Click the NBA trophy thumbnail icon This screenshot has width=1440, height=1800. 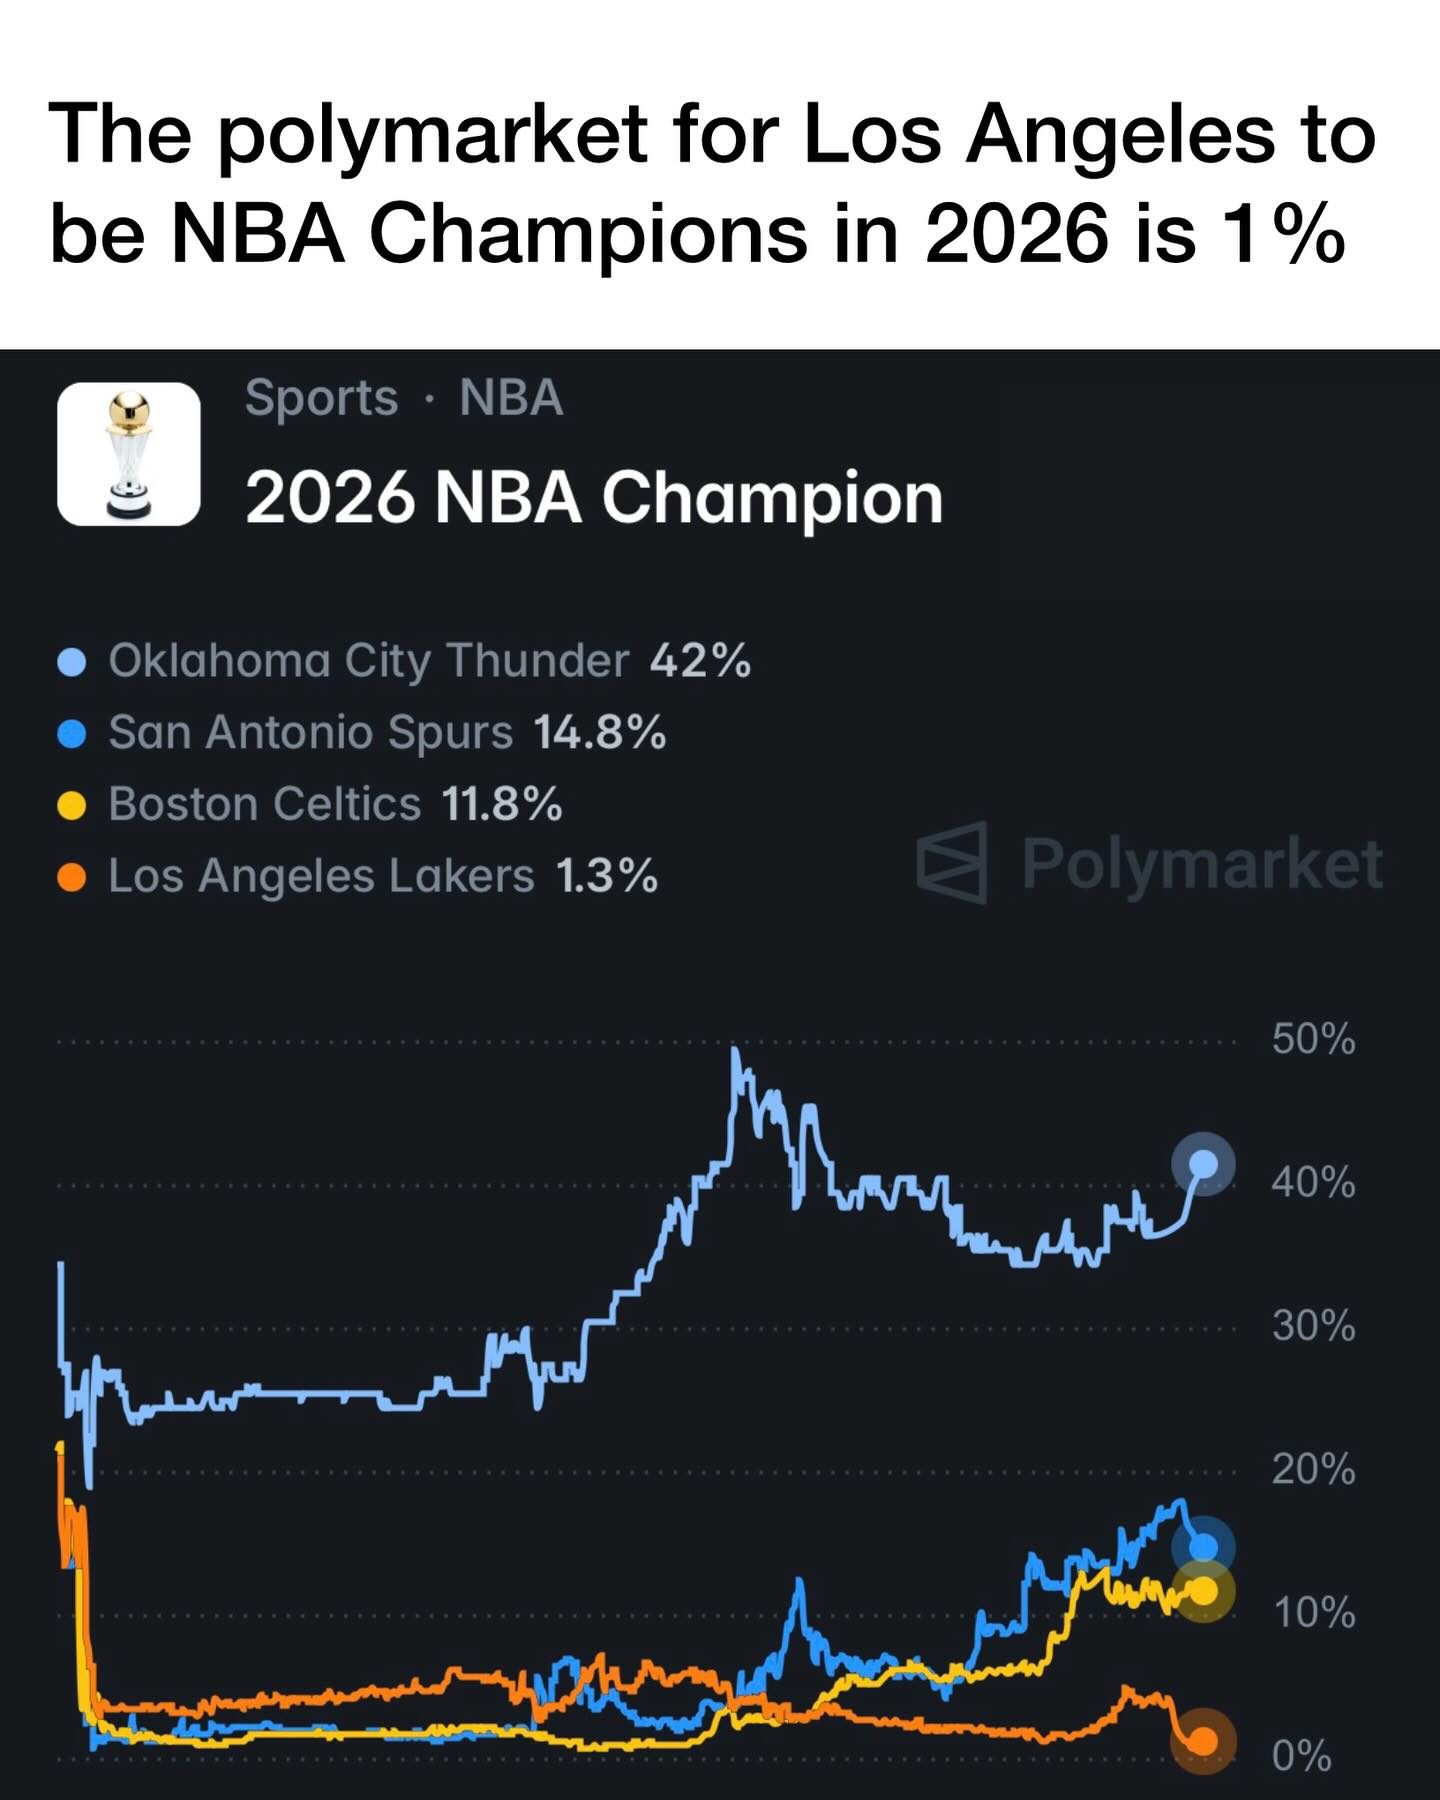coord(129,454)
